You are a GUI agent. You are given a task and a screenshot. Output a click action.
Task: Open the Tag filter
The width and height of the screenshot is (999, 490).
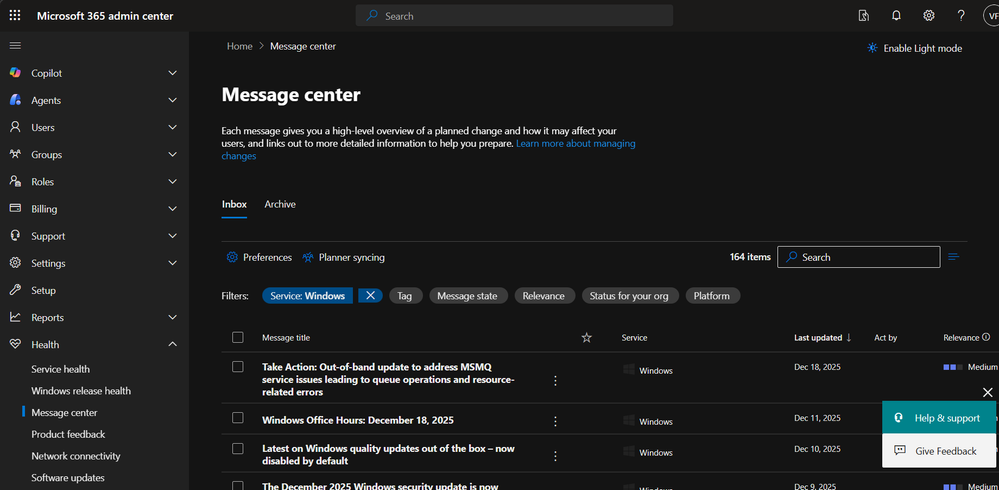pyautogui.click(x=405, y=296)
